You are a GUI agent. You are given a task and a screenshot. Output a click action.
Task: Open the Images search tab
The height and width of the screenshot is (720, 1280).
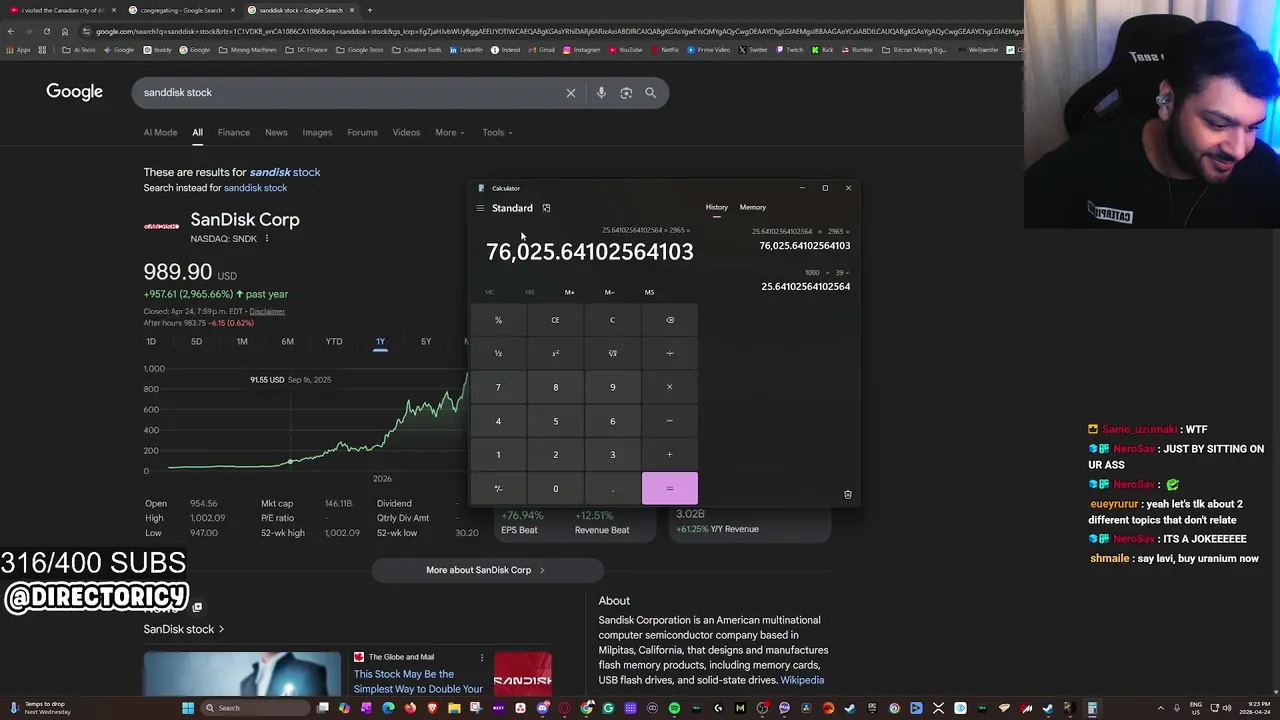pyautogui.click(x=317, y=132)
